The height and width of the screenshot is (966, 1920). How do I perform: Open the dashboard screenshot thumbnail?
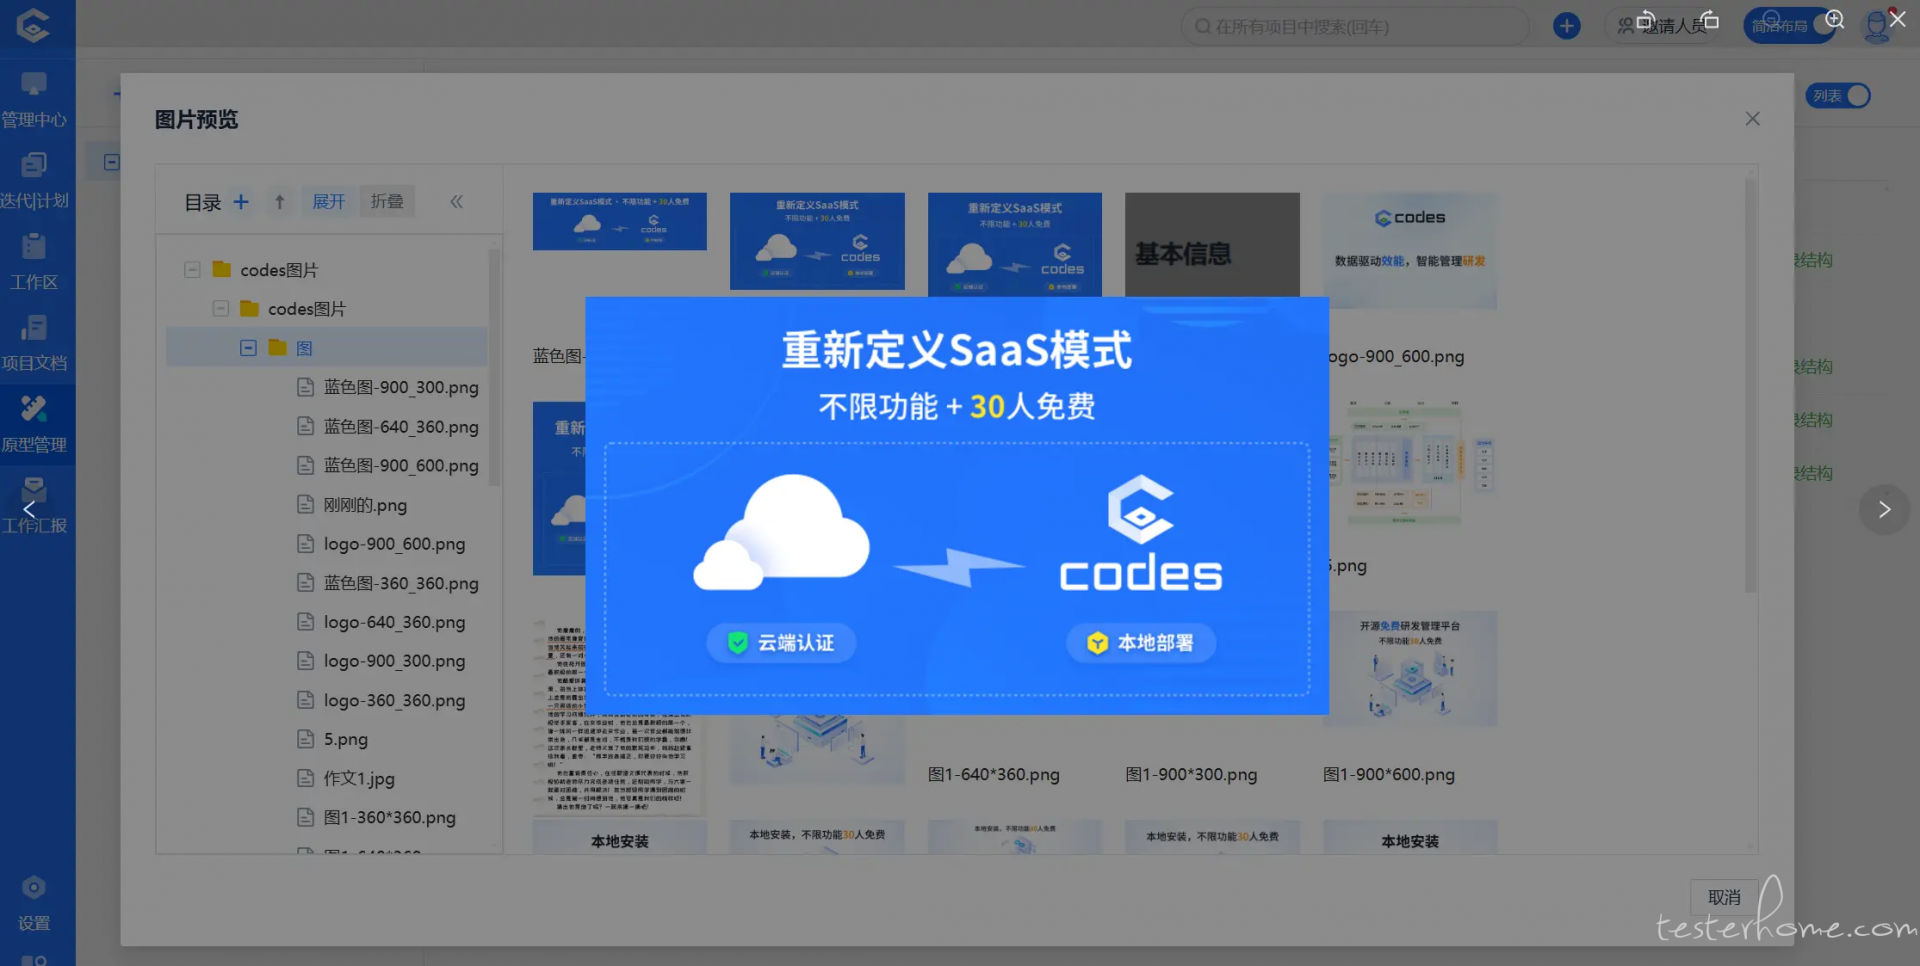1412,465
